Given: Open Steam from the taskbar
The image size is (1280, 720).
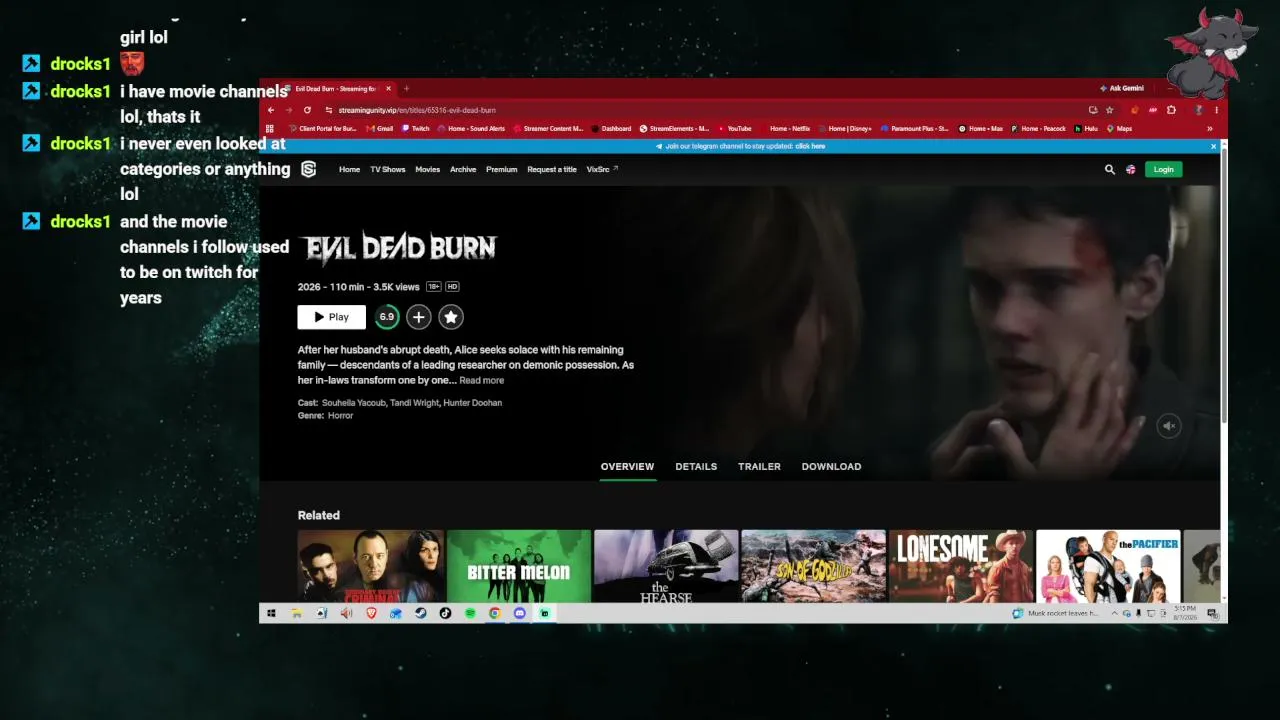Looking at the screenshot, I should (421, 613).
